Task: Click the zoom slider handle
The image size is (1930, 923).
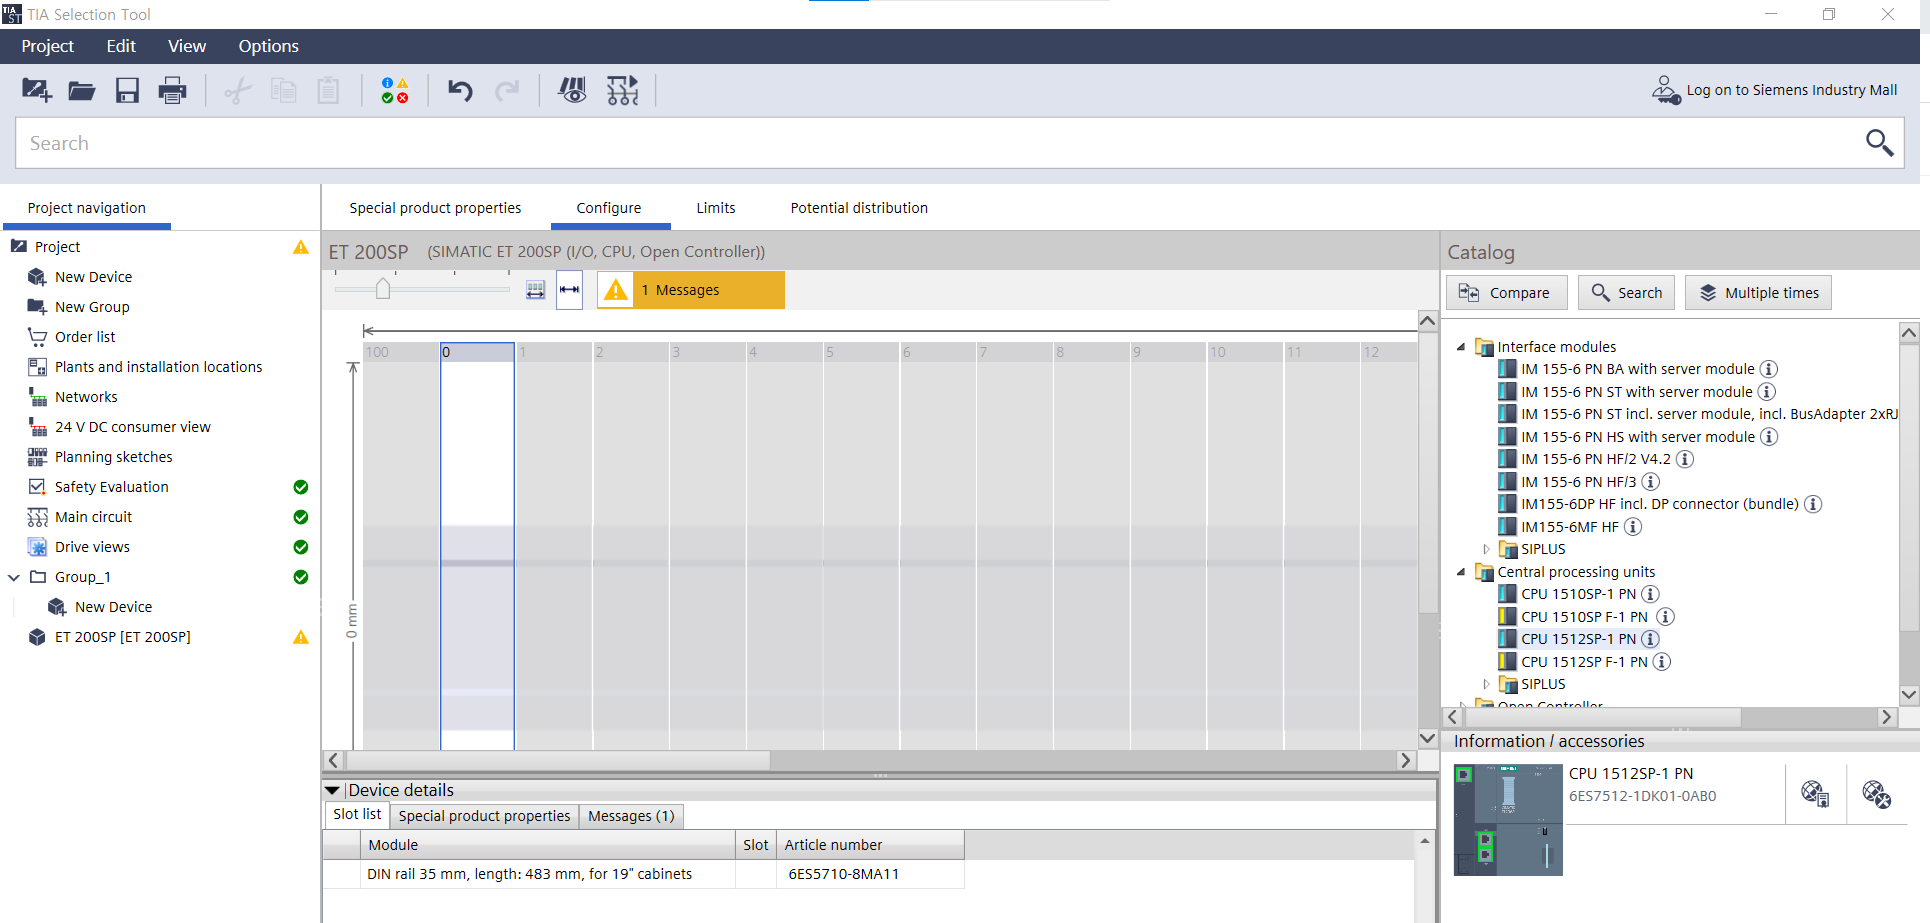Action: pyautogui.click(x=383, y=289)
